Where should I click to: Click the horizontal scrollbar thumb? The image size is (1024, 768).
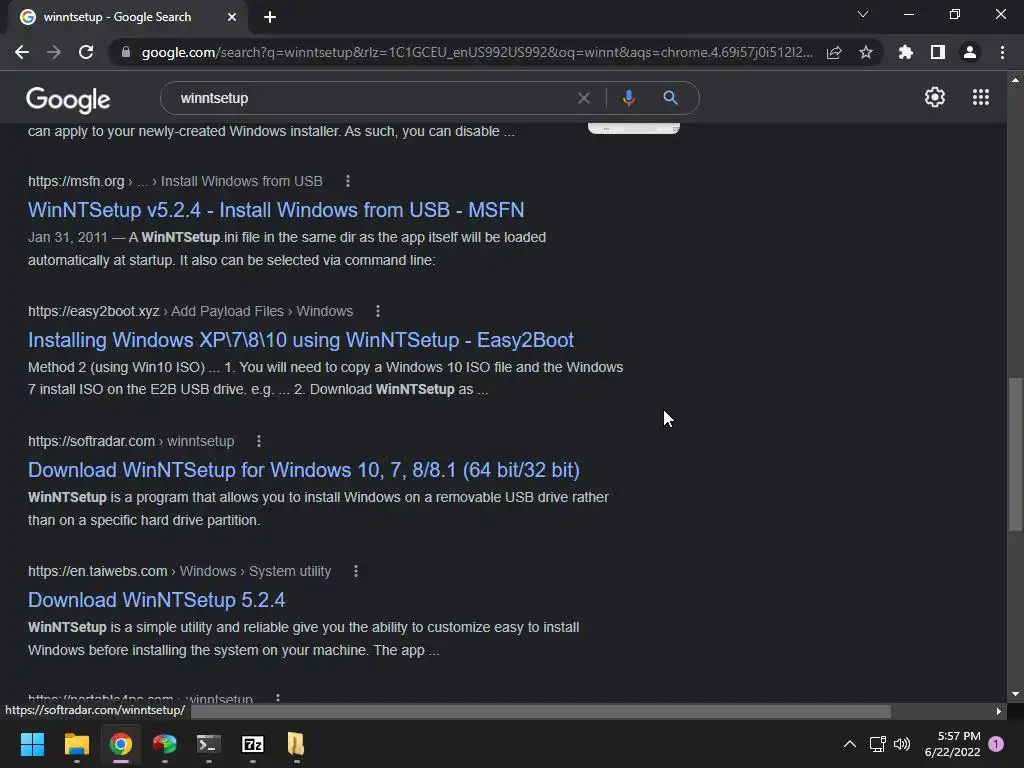pyautogui.click(x=541, y=711)
